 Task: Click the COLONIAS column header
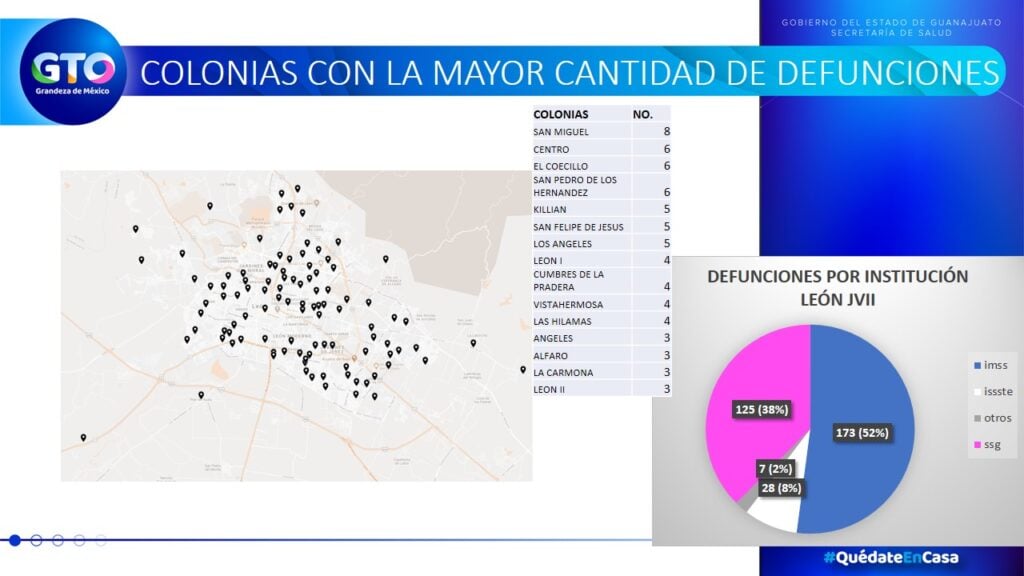click(x=561, y=114)
